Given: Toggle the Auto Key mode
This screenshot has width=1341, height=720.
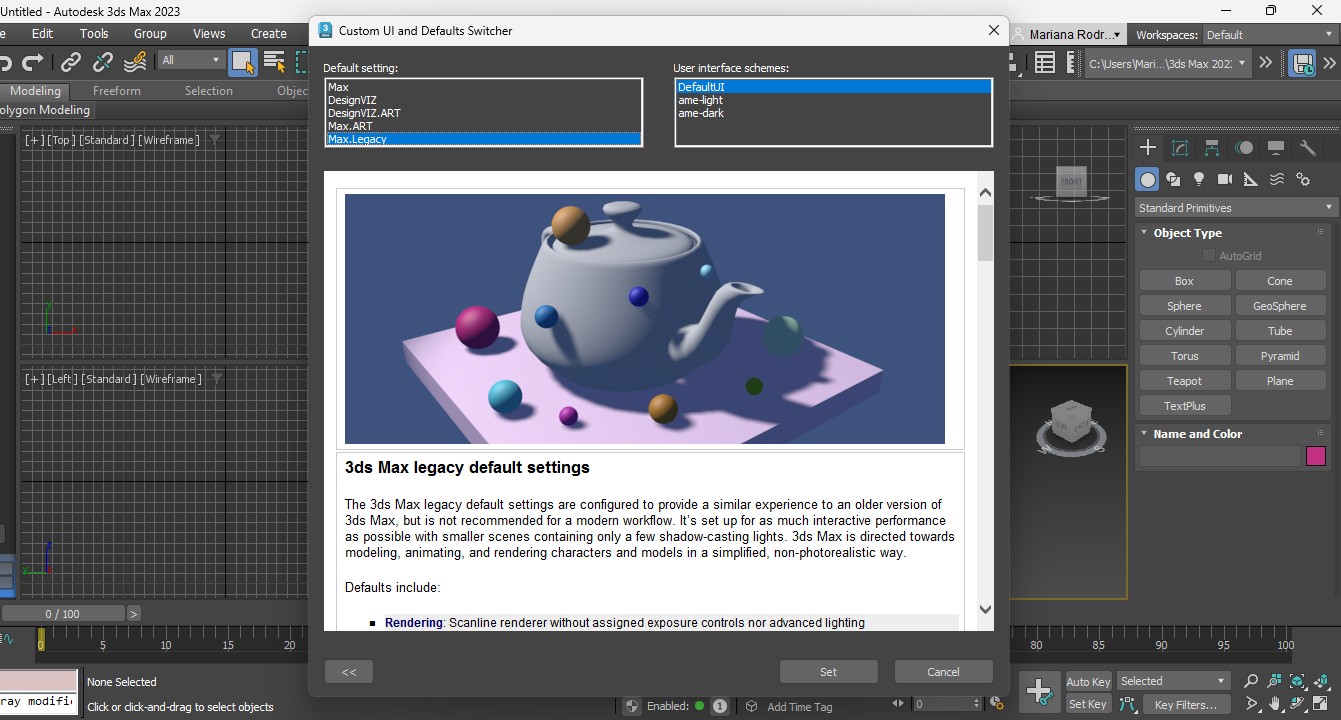Looking at the screenshot, I should click(1088, 681).
